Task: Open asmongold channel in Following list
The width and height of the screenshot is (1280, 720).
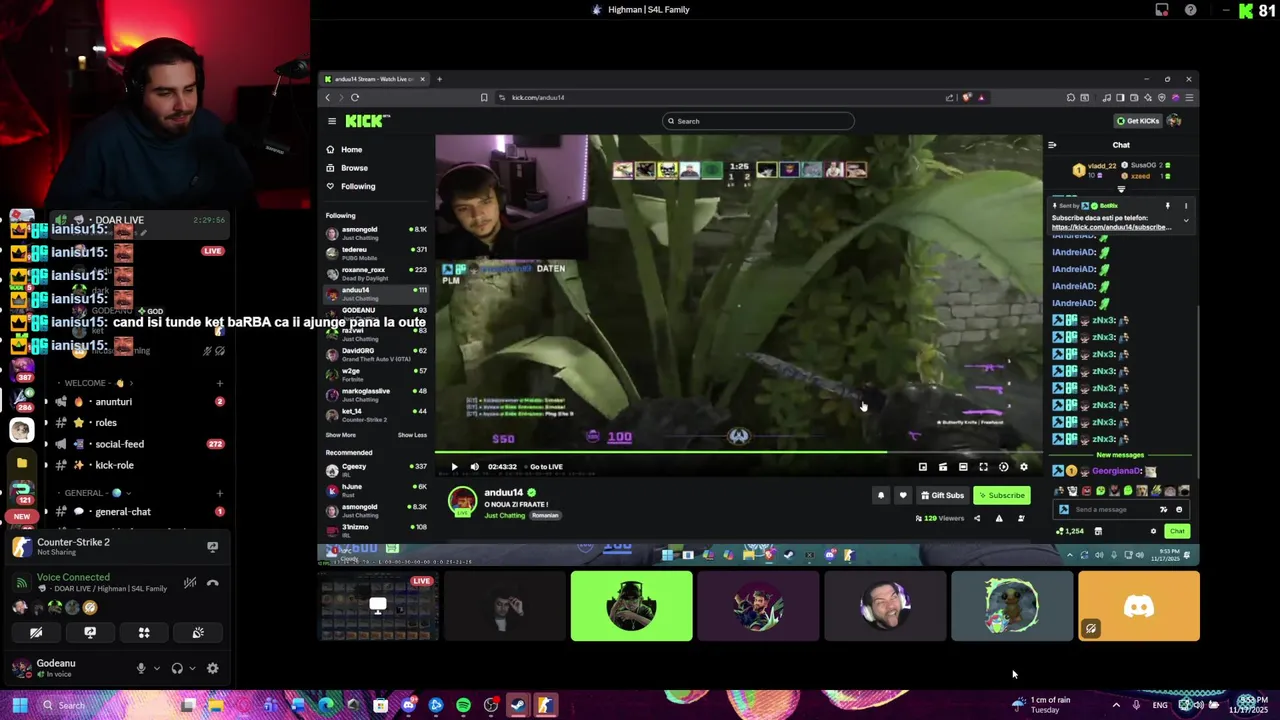Action: (376, 232)
